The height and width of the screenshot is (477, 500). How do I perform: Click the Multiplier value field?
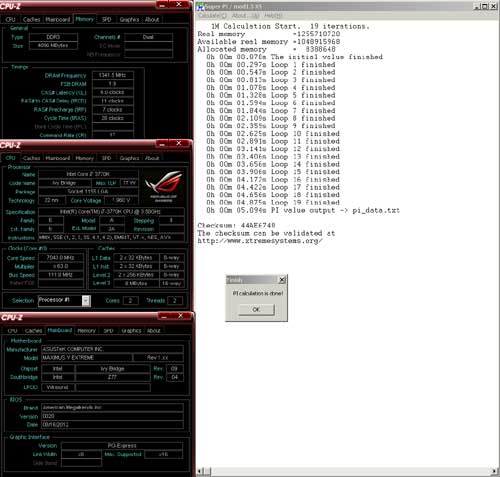(61, 266)
